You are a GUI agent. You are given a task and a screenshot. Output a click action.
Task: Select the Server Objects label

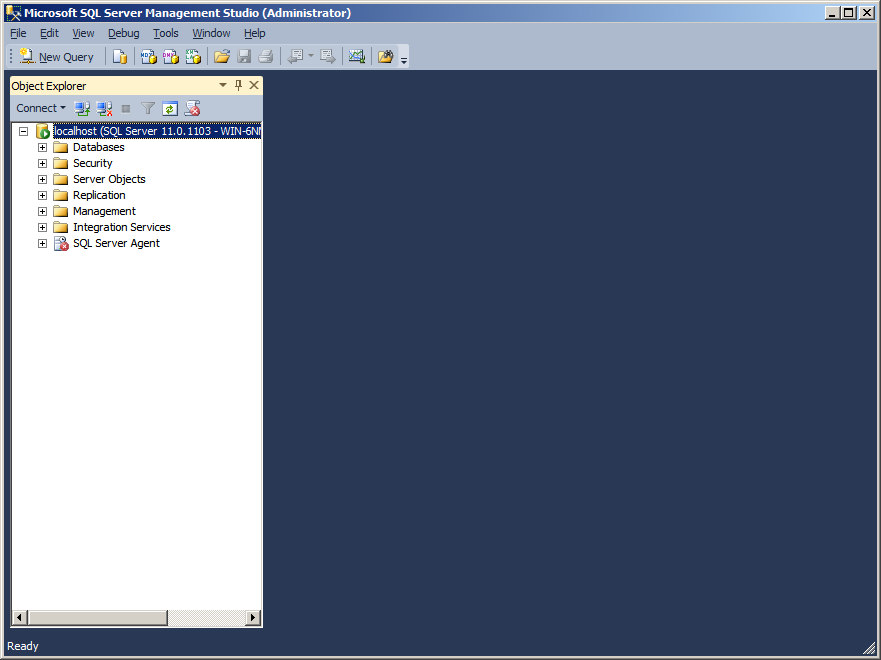coord(109,179)
